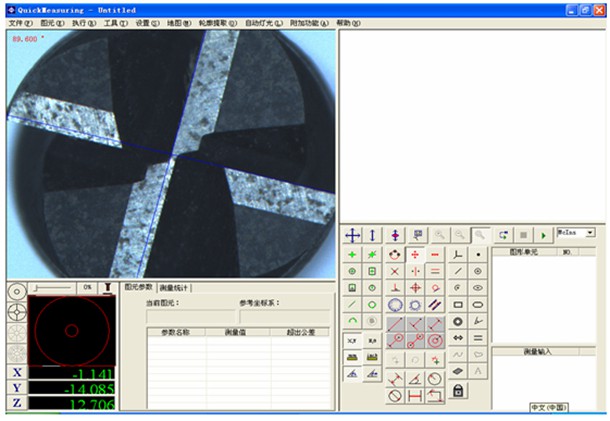Pick the green arc measuring tool
The image size is (610, 421).
pyautogui.click(x=352, y=321)
